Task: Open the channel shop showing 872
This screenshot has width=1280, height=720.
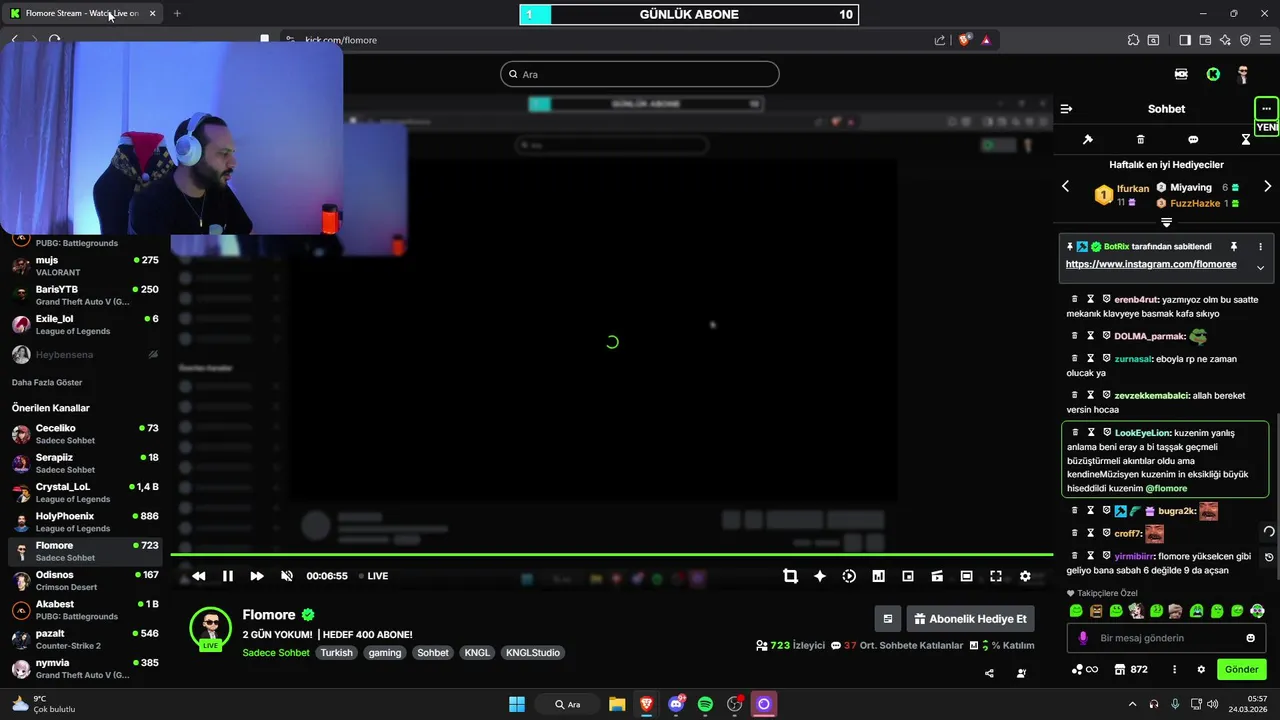Action: pyautogui.click(x=1131, y=670)
